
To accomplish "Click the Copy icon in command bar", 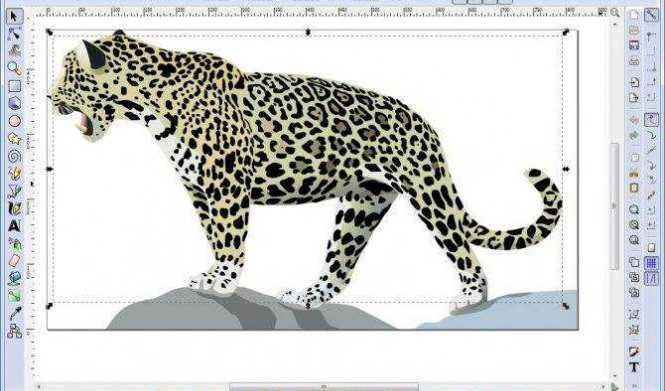I will tap(634, 157).
